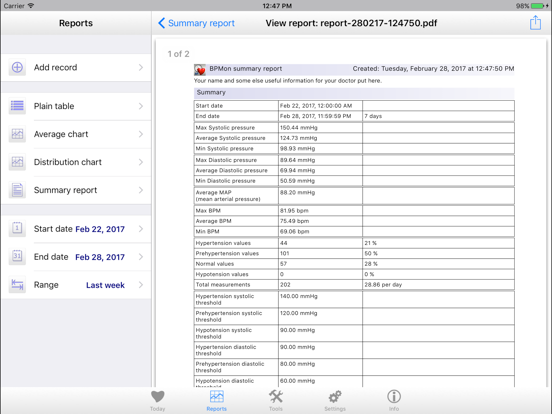Go back to Summary report
This screenshot has height=414, width=552.
tap(196, 23)
